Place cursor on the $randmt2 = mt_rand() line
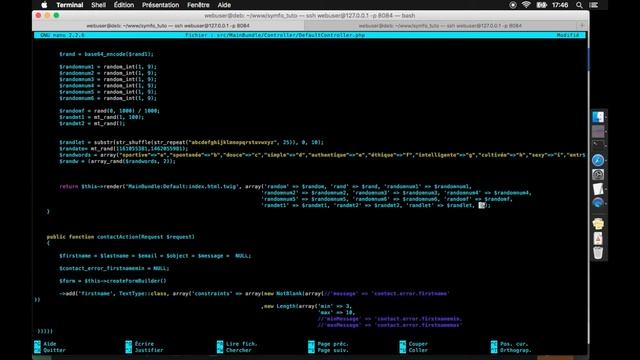Viewport: 640px width, 360px height. [x=92, y=123]
